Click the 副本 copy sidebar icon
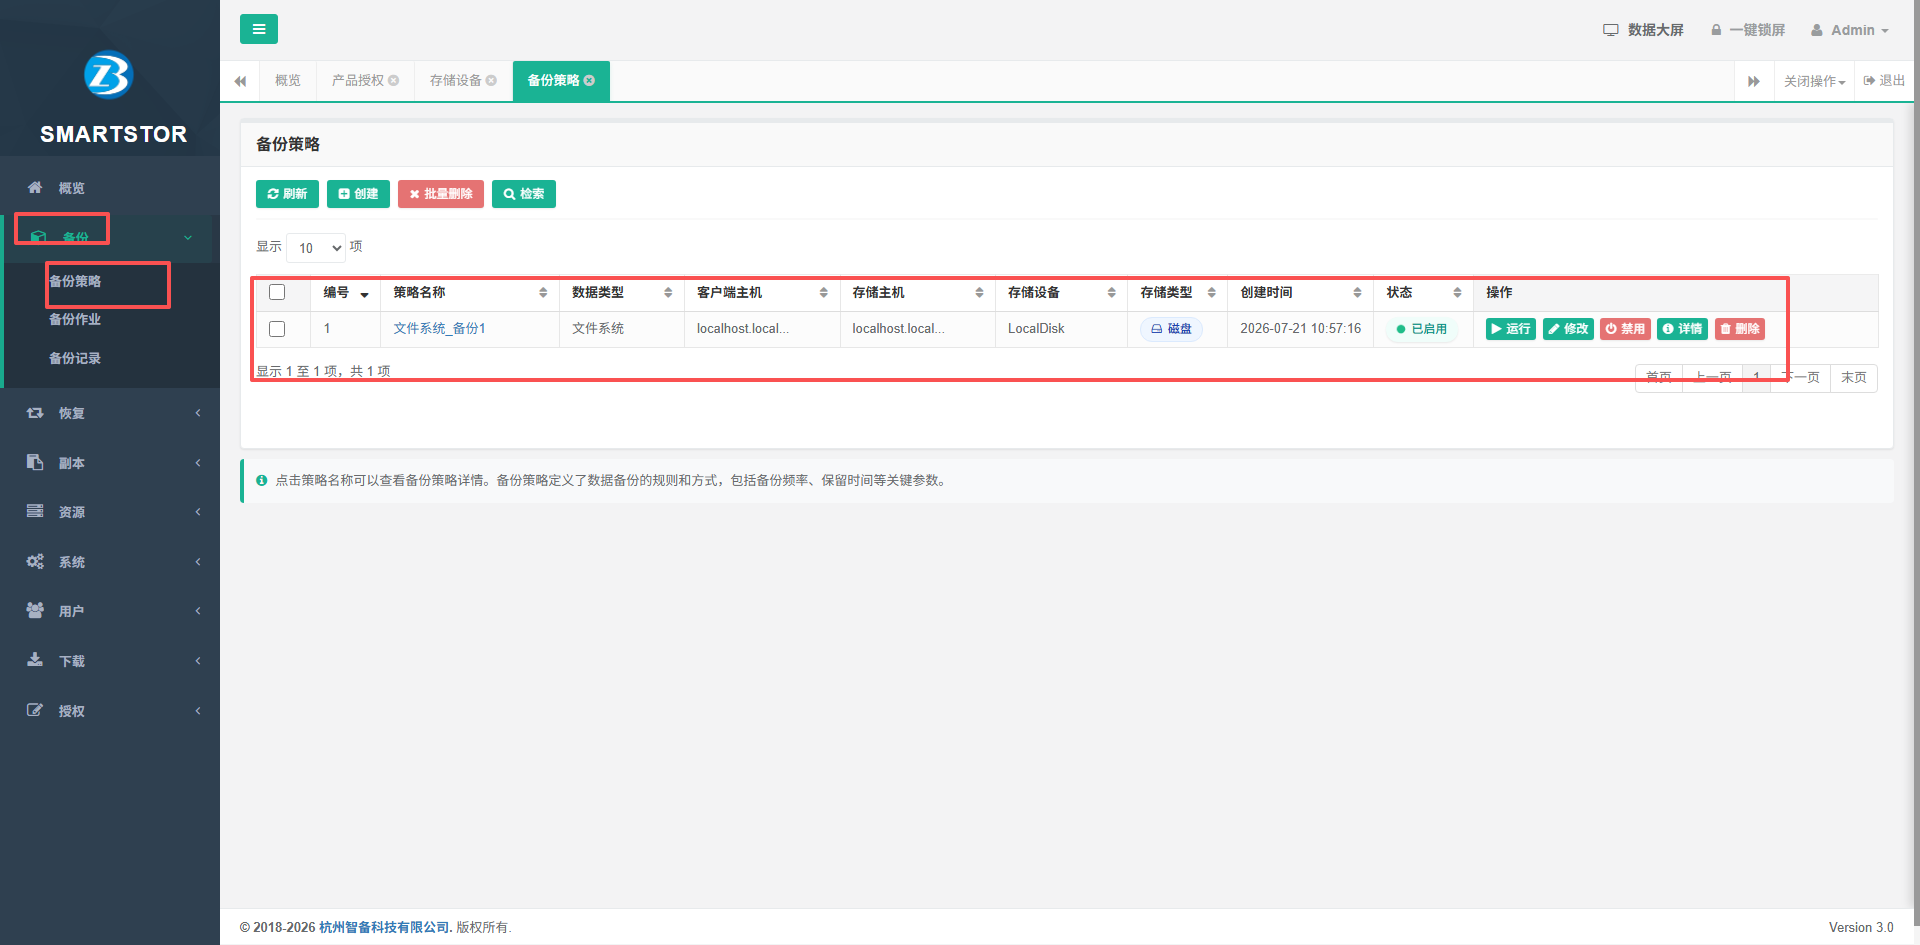 [x=35, y=462]
